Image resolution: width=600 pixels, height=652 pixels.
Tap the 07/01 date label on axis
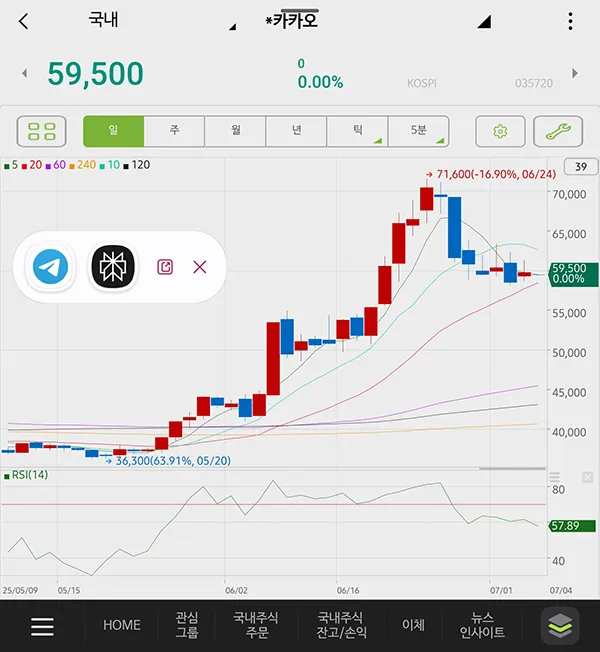coord(501,590)
